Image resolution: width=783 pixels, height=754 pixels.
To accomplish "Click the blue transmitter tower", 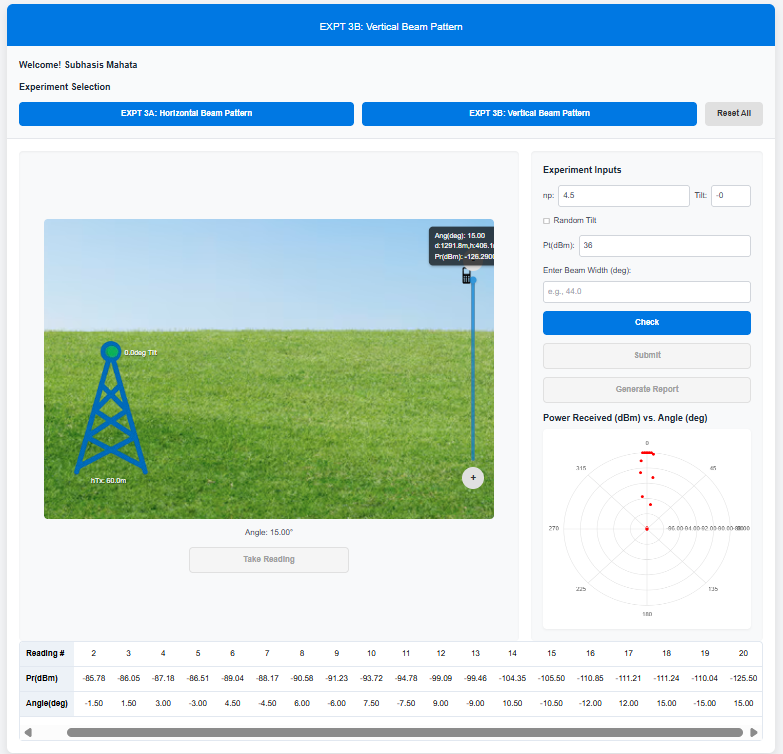I will pos(110,420).
